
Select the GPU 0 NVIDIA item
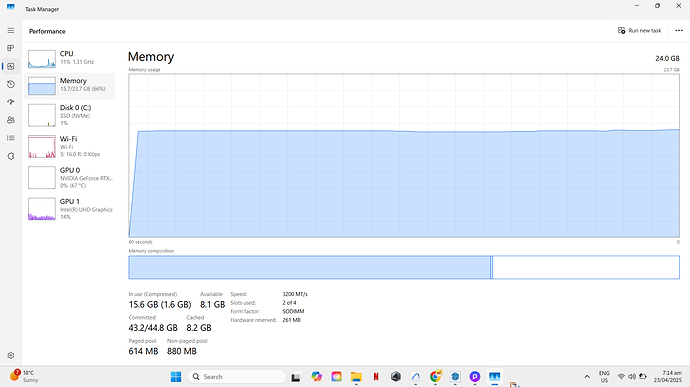pyautogui.click(x=70, y=177)
